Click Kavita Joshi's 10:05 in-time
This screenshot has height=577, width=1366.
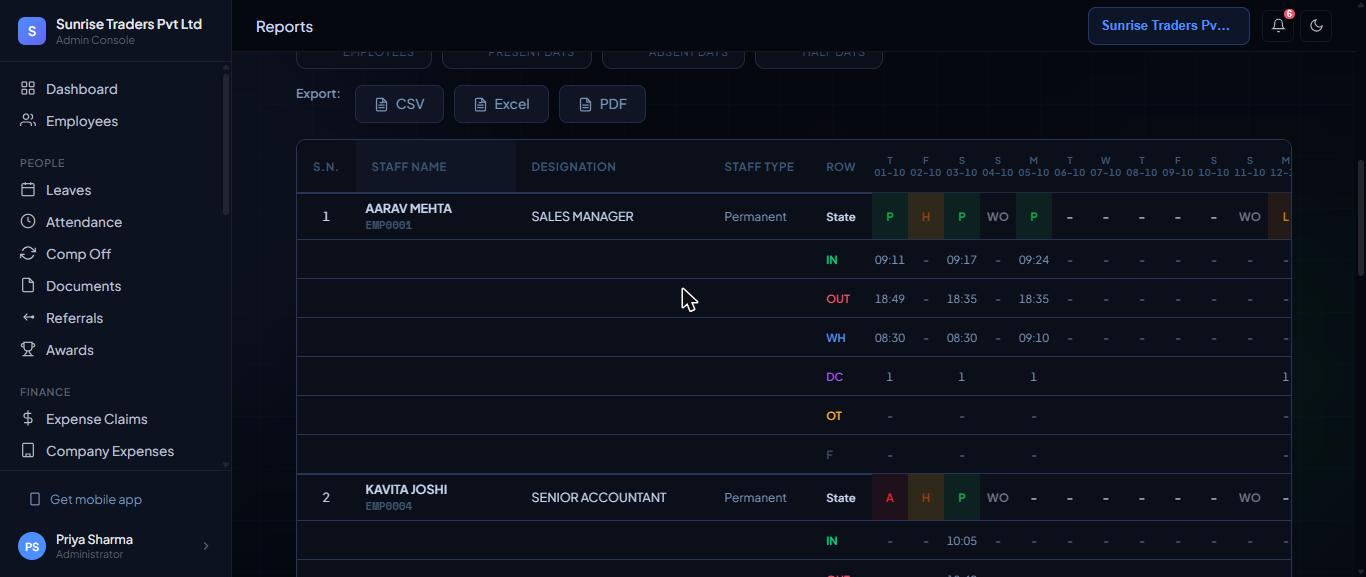961,541
